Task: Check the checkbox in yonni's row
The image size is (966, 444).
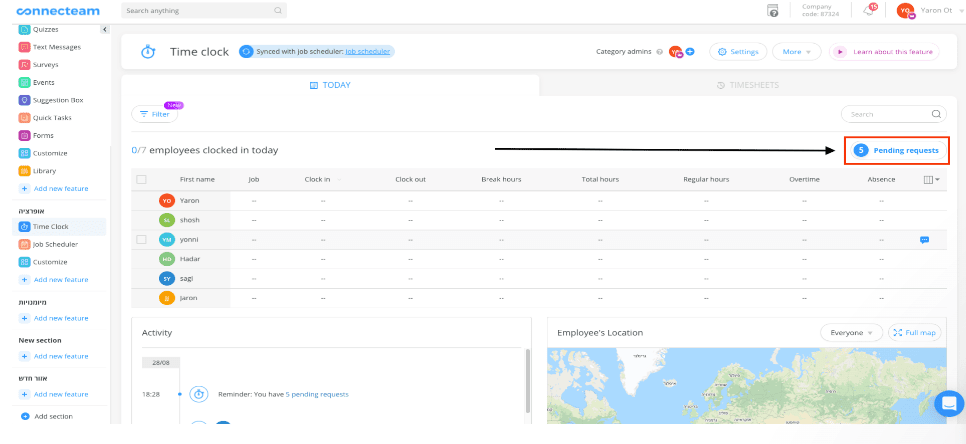Action: click(141, 240)
